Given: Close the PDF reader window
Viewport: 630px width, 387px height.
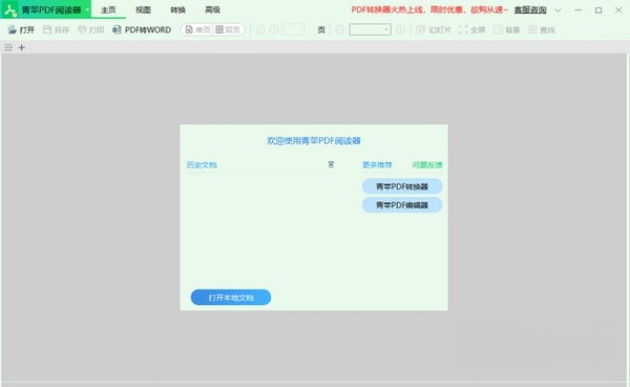Looking at the screenshot, I should [618, 10].
